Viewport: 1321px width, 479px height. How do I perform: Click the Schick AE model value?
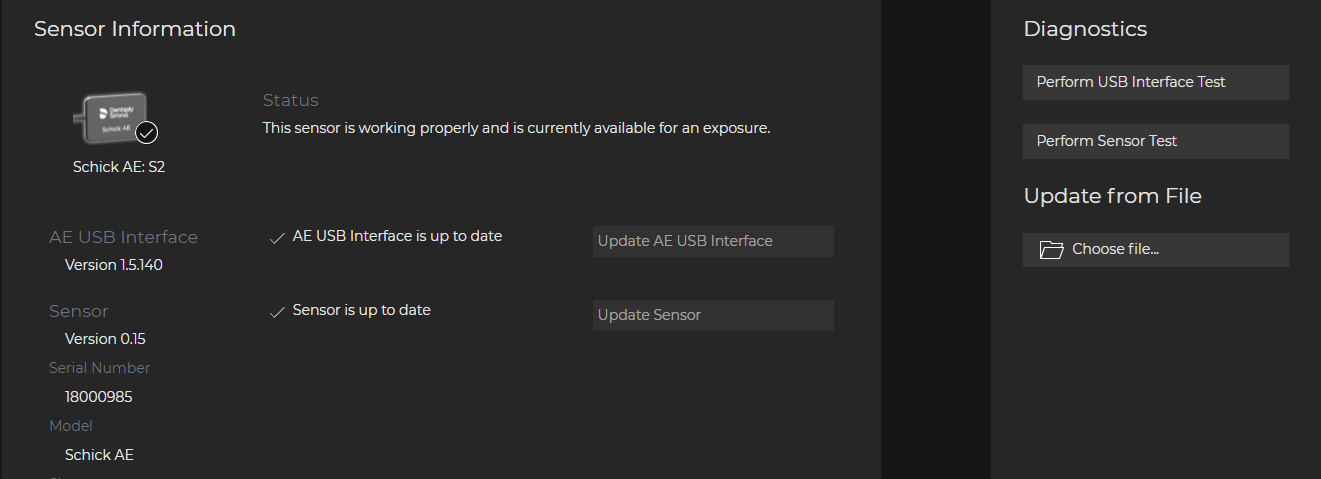(99, 455)
